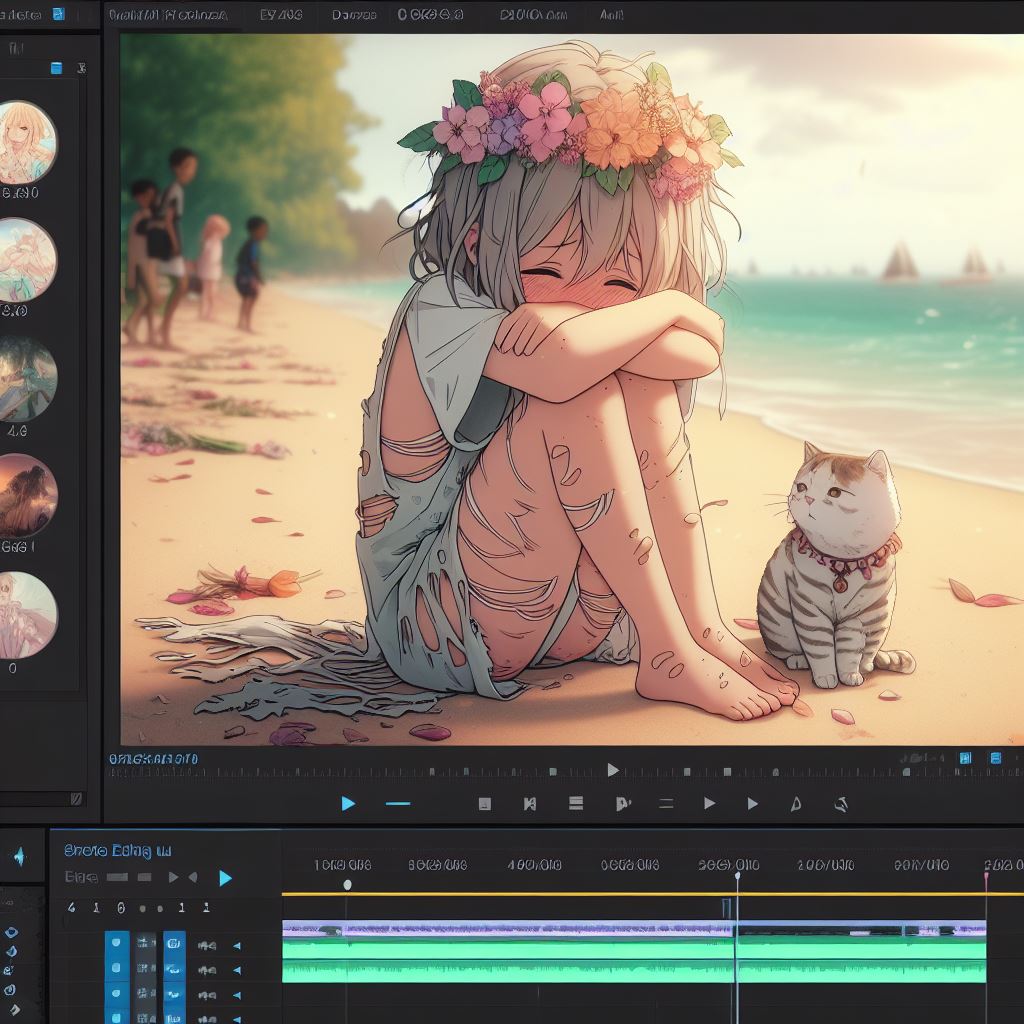
Task: Select the long purple video clip on the timeline
Action: point(507,929)
